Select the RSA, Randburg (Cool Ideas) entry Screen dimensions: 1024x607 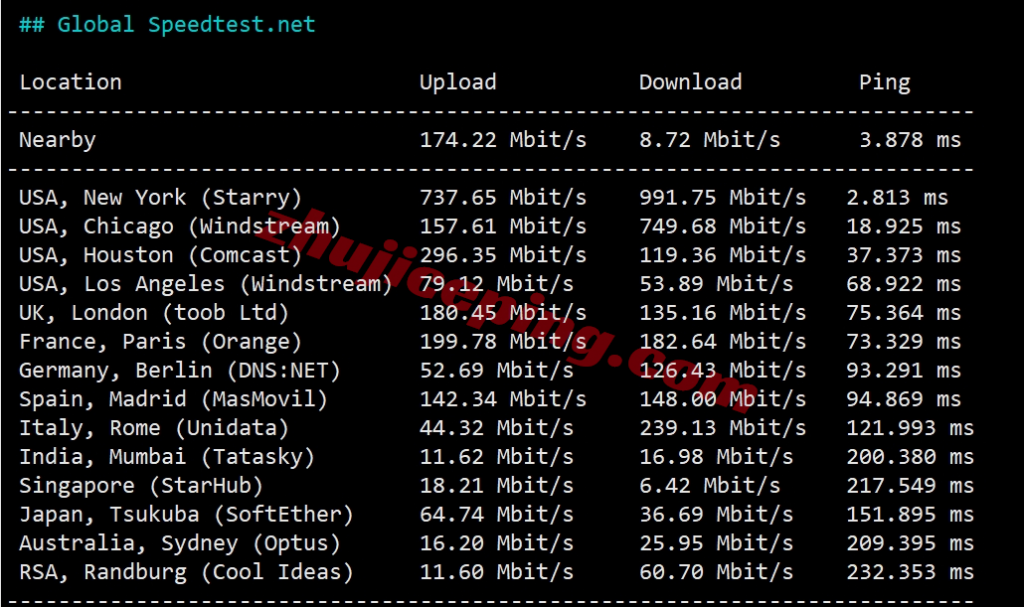[x=186, y=574]
